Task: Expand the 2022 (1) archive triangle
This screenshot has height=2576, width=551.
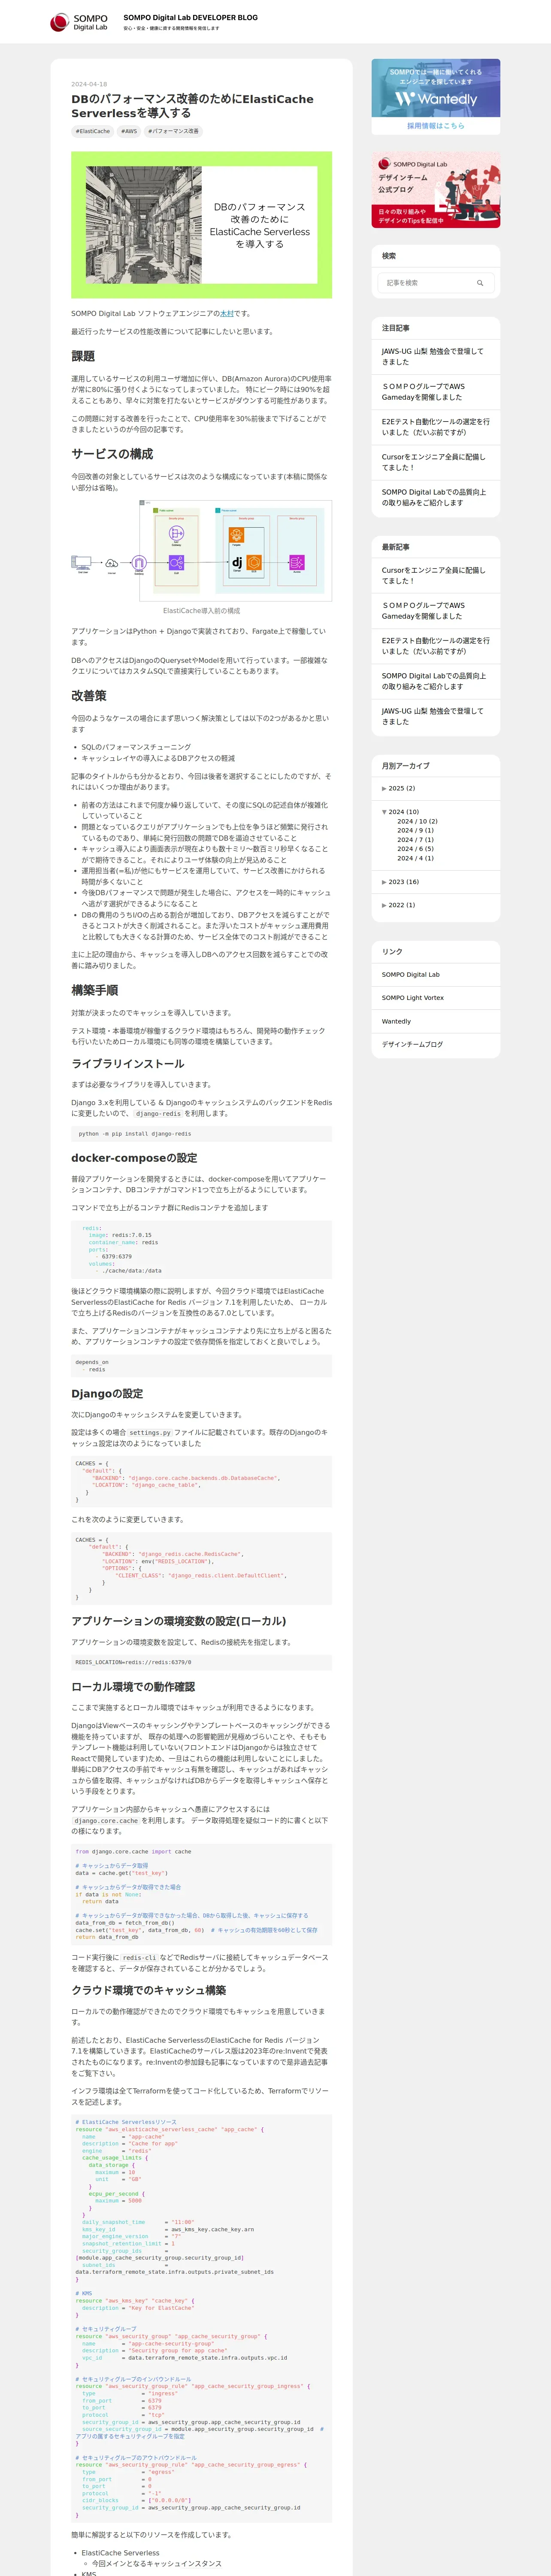Action: coord(384,905)
